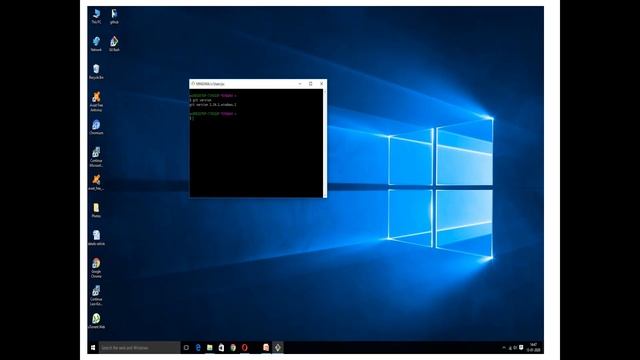Open This PC desktop icon

coord(96,16)
